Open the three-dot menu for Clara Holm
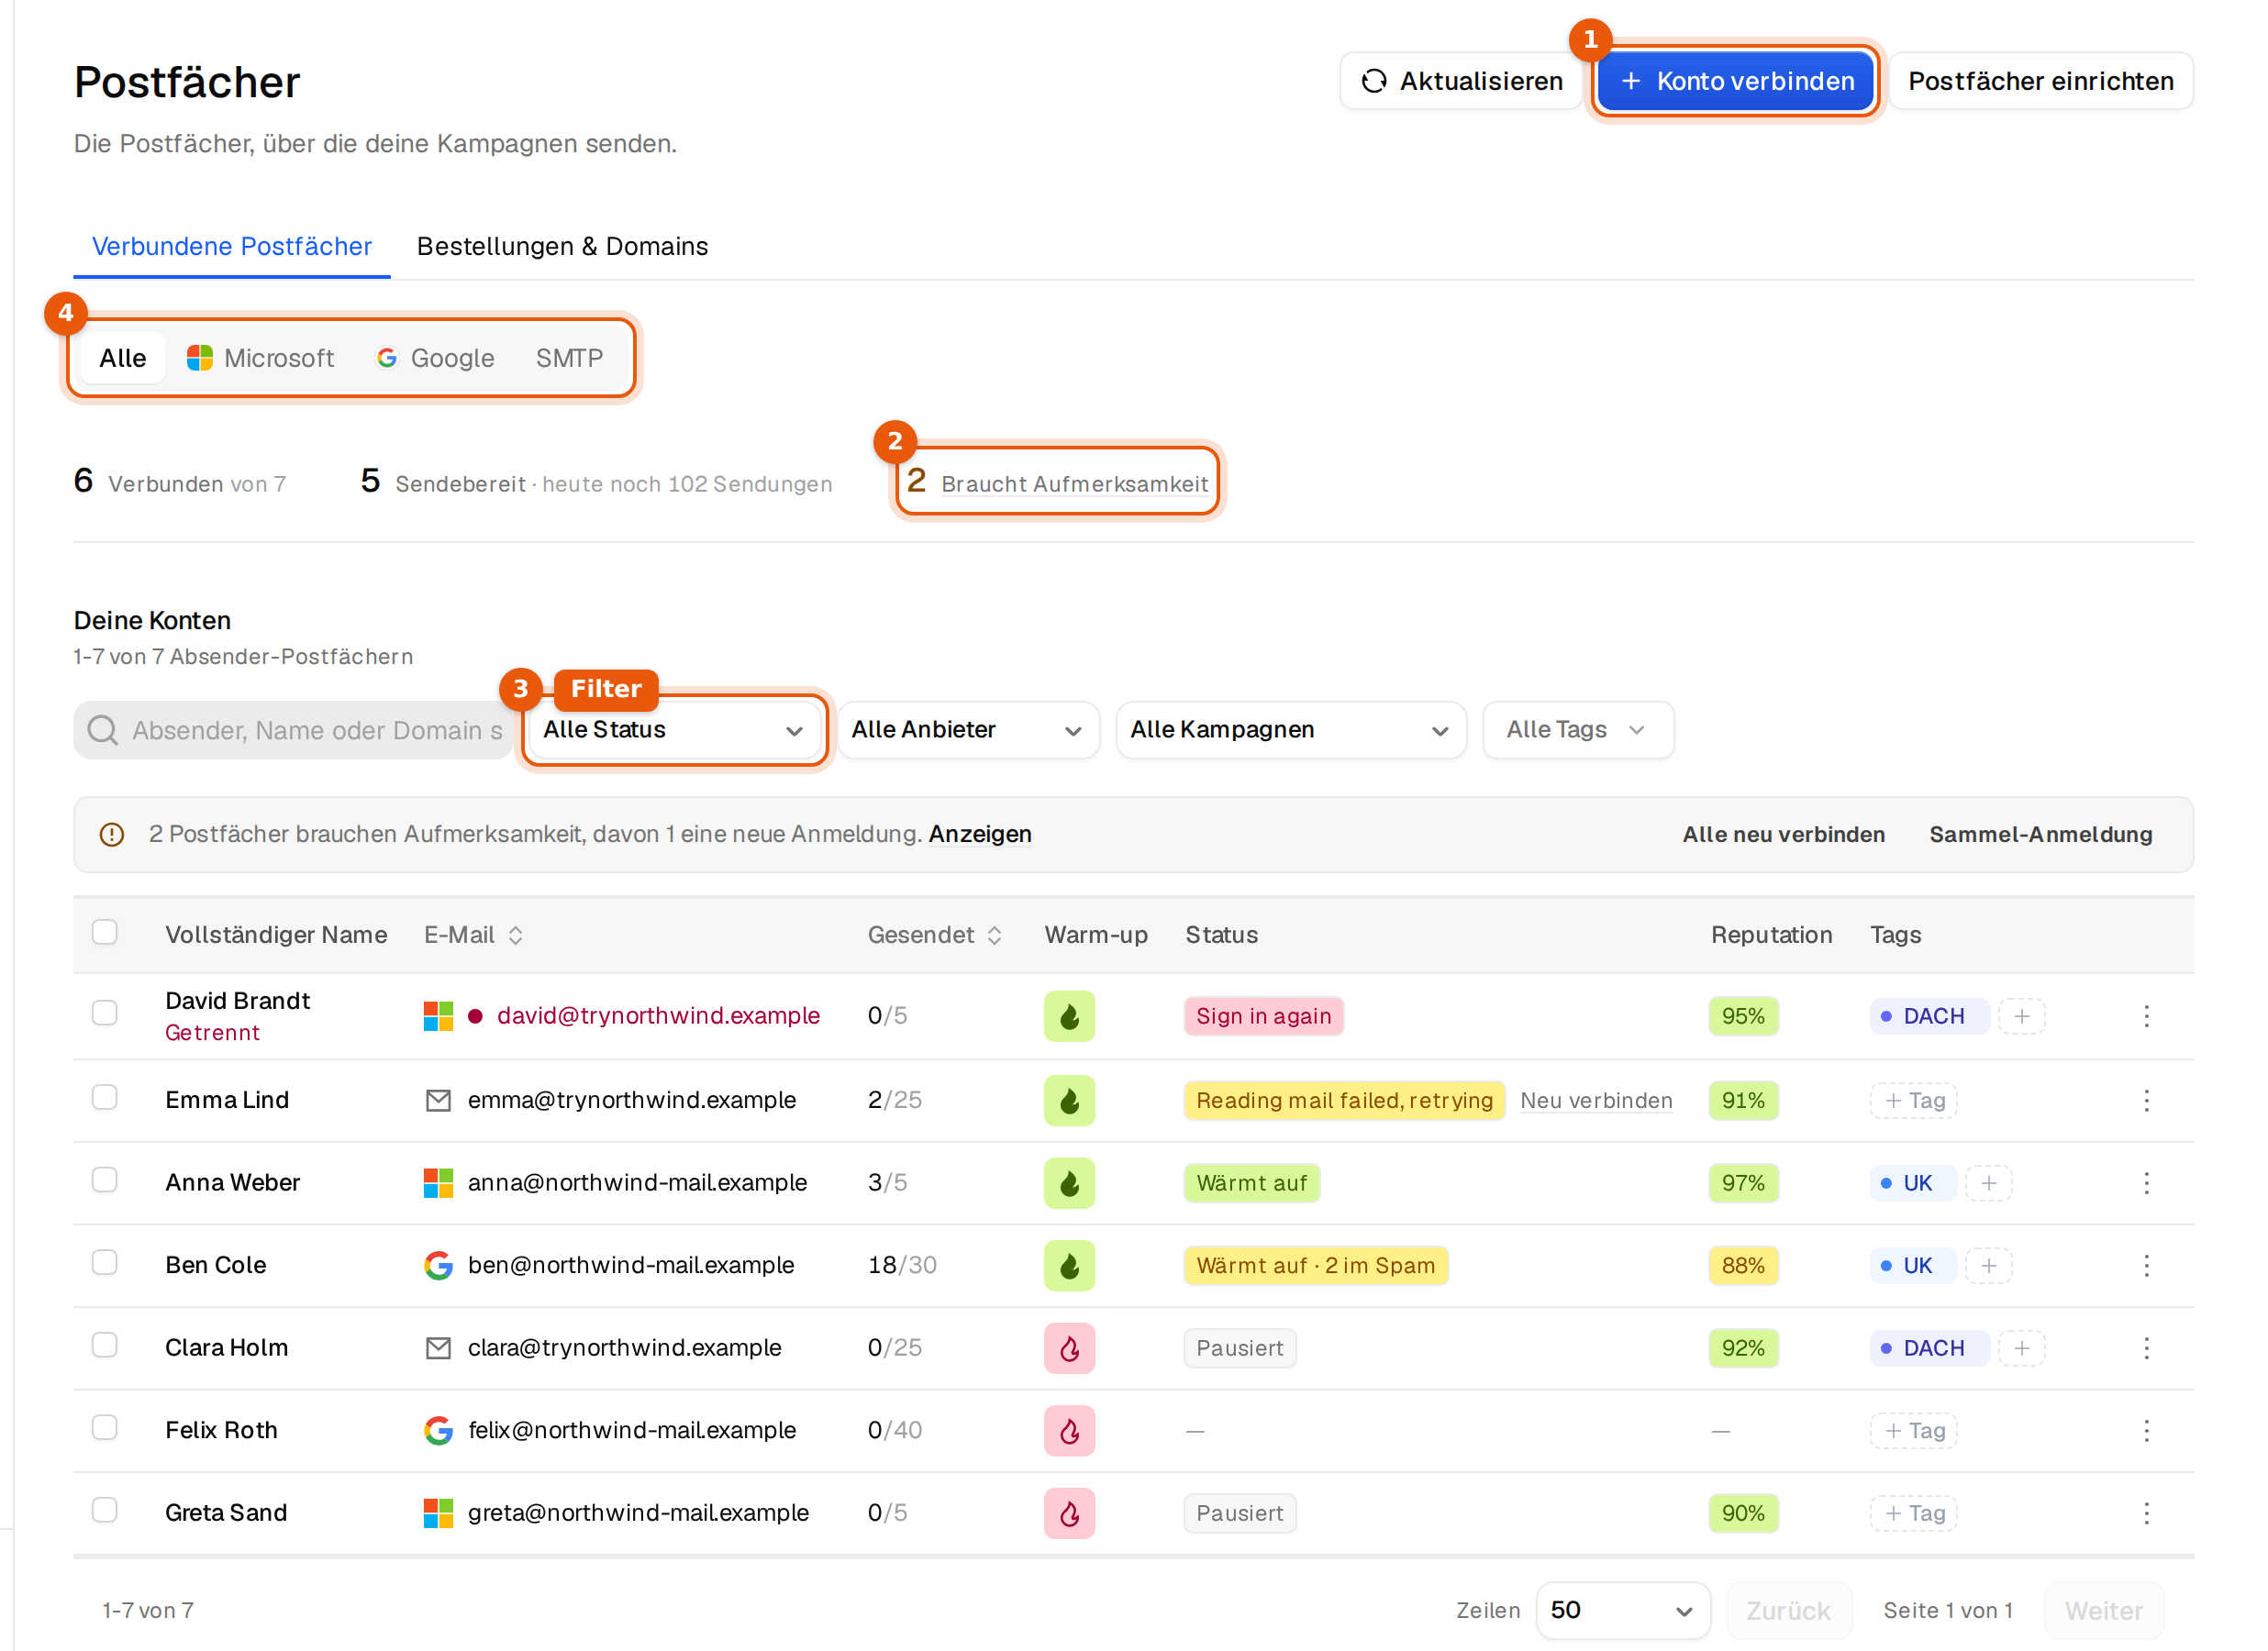2268x1651 pixels. pos(2146,1348)
